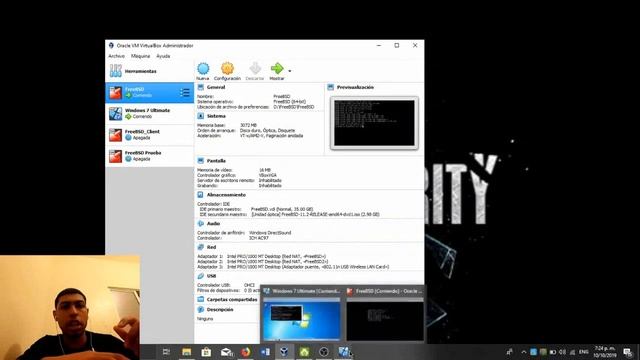This screenshot has width=640, height=360.
Task: Click the Nueva toolbar icon
Action: click(x=203, y=69)
